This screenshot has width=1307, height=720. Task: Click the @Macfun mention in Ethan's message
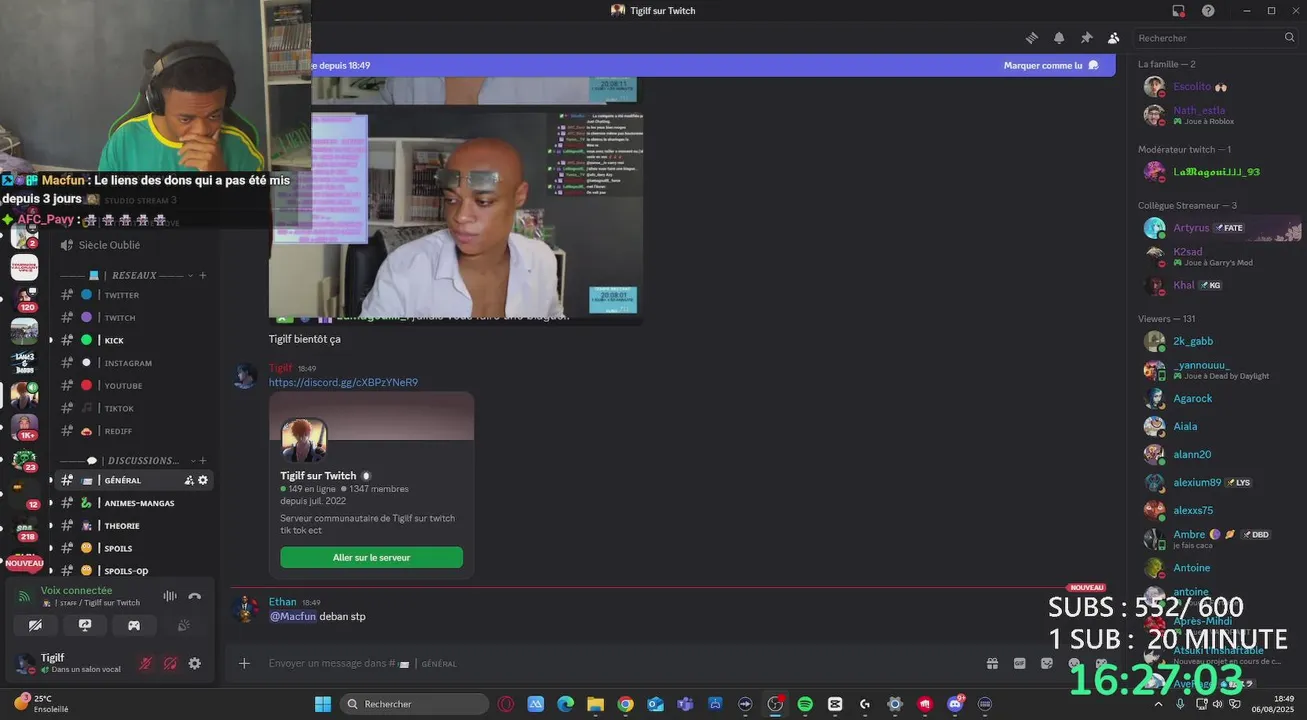pyautogui.click(x=292, y=616)
